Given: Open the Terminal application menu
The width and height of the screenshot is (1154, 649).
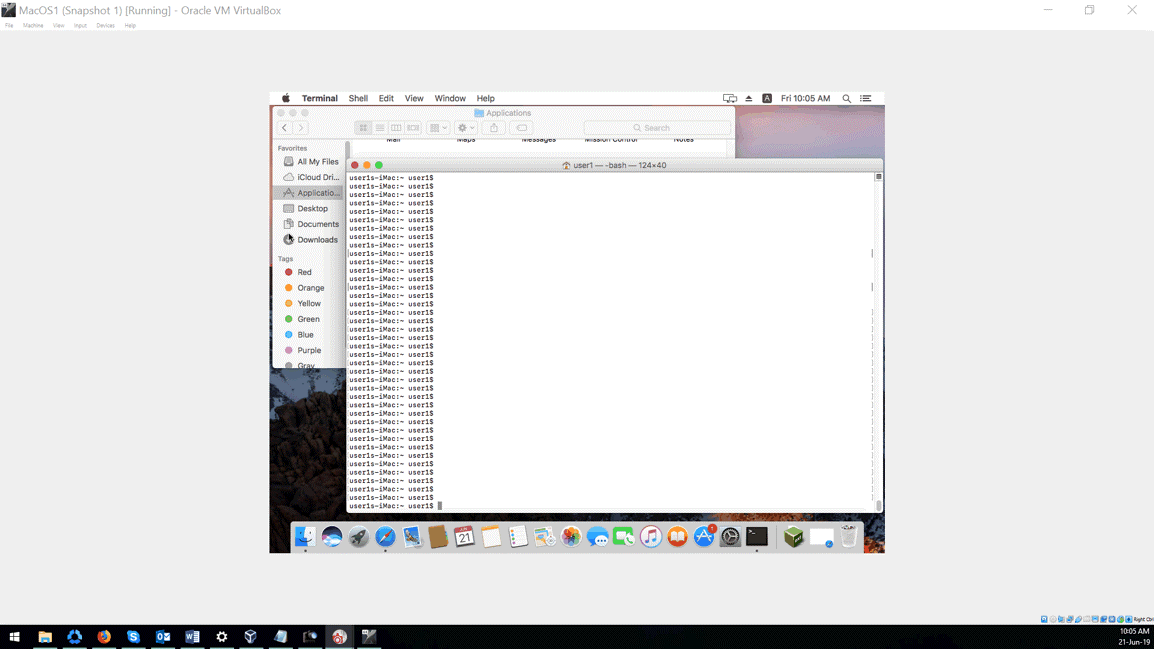Looking at the screenshot, I should coord(319,98).
